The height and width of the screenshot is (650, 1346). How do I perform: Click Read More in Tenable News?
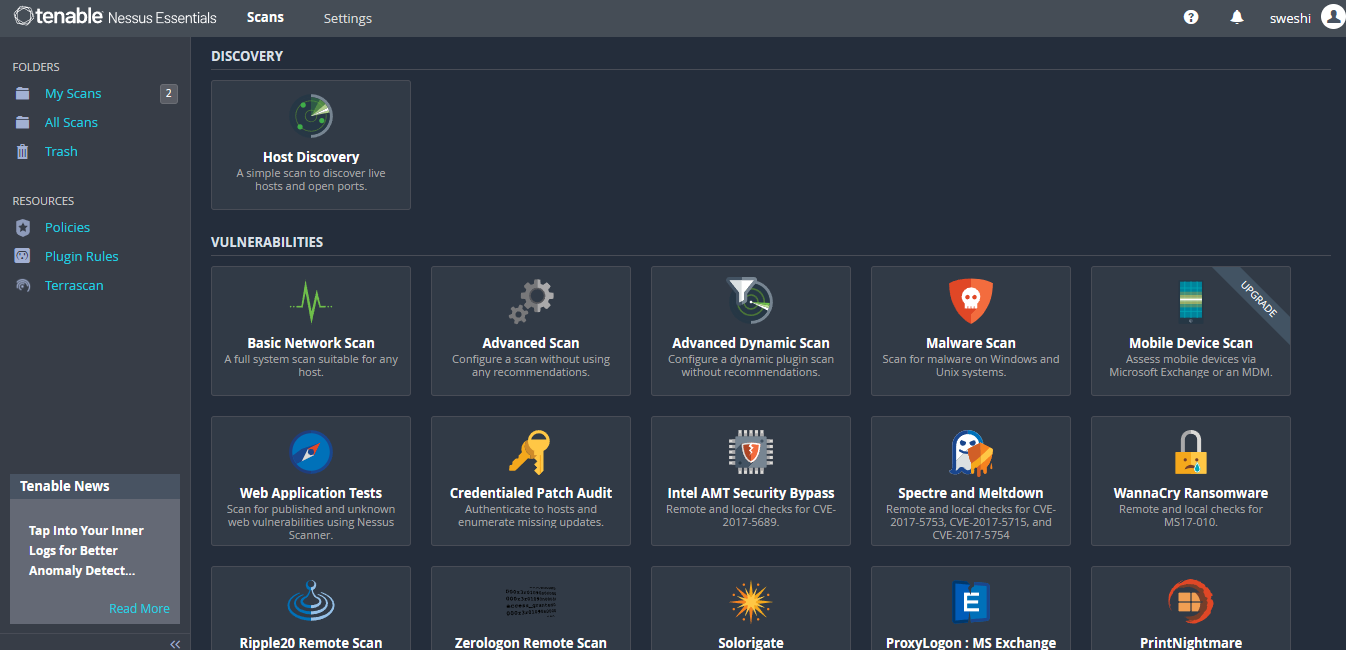coord(139,608)
